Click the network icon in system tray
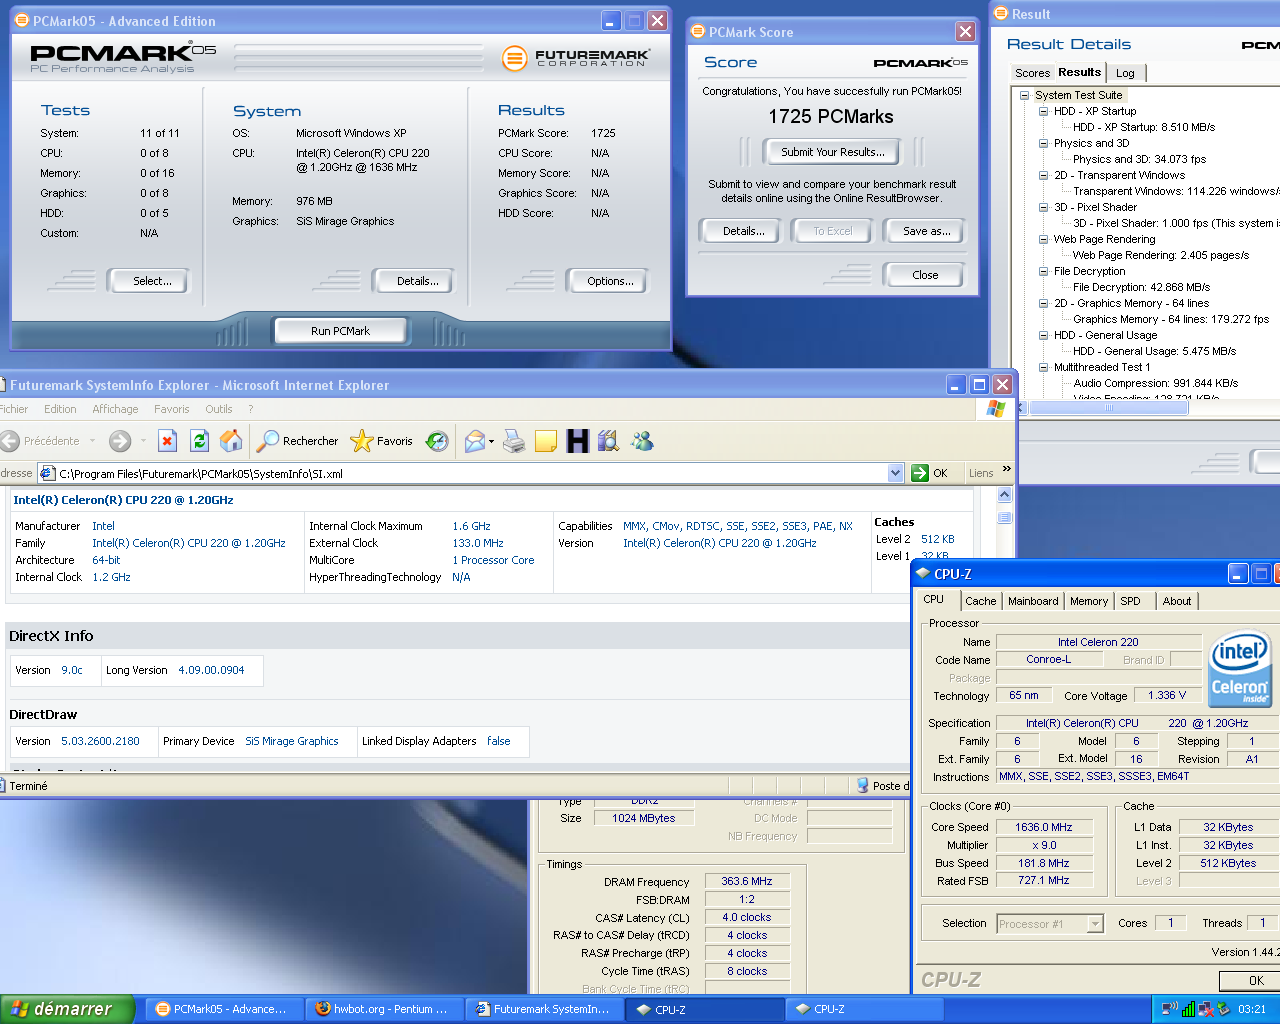Screen dimensions: 1280x1024 click(1169, 1009)
